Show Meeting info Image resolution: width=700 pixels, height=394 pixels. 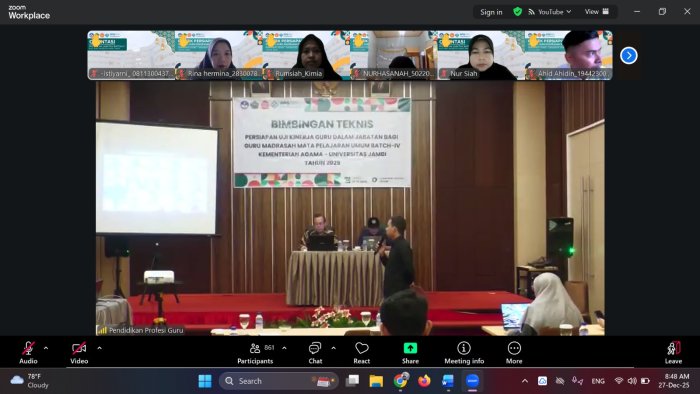[464, 353]
